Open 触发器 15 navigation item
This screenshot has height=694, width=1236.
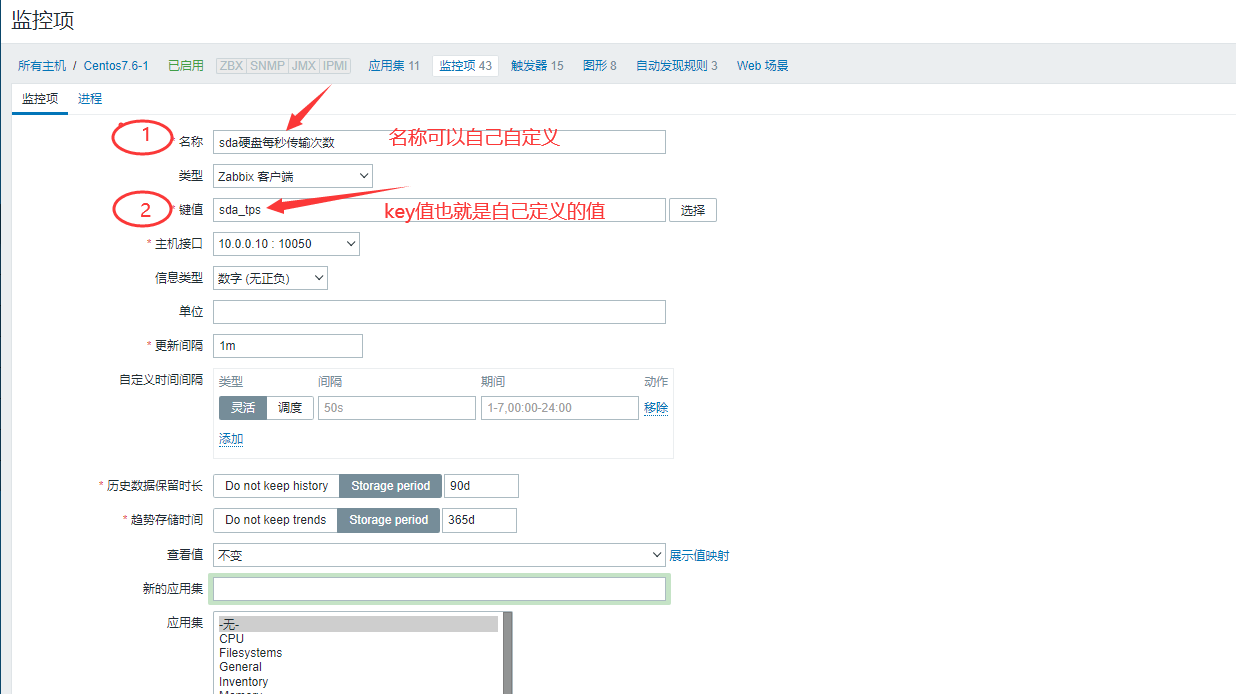click(x=537, y=66)
